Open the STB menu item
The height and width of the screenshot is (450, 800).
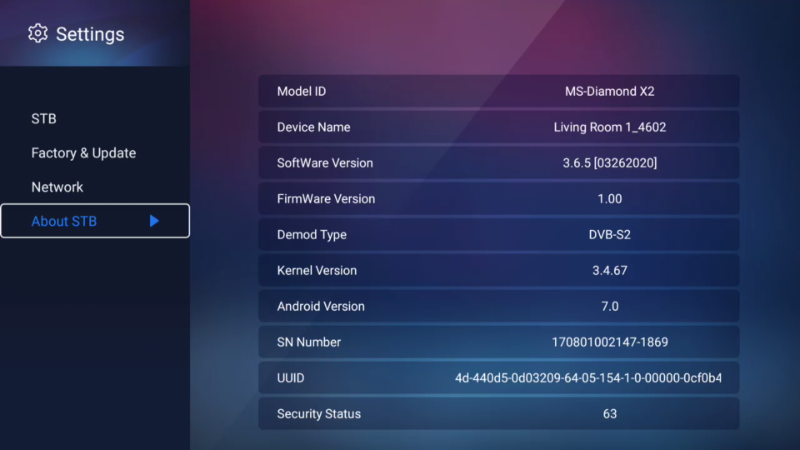click(x=44, y=119)
